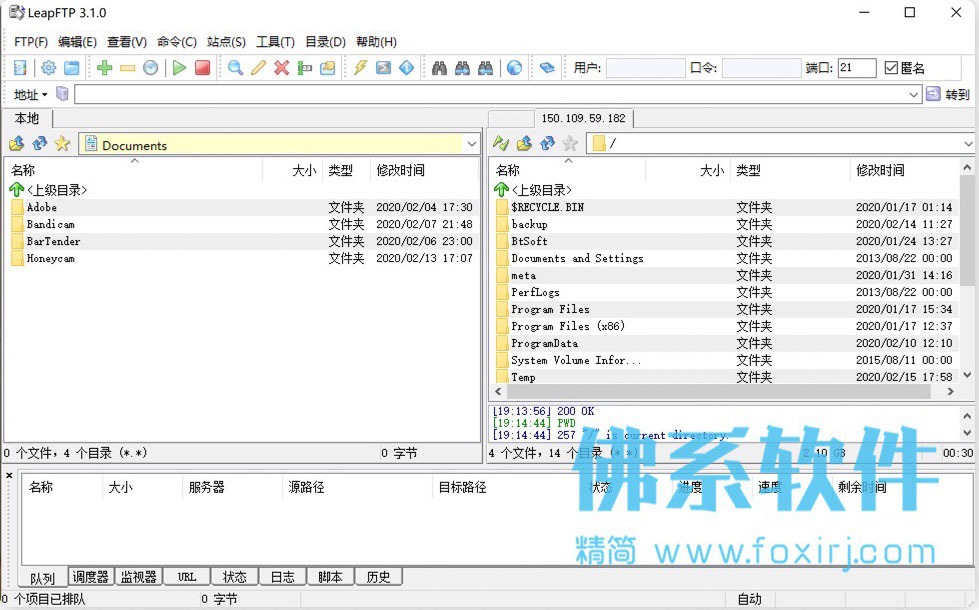The width and height of the screenshot is (979, 610).
Task: Click the blue diamond info icon
Action: (x=406, y=67)
